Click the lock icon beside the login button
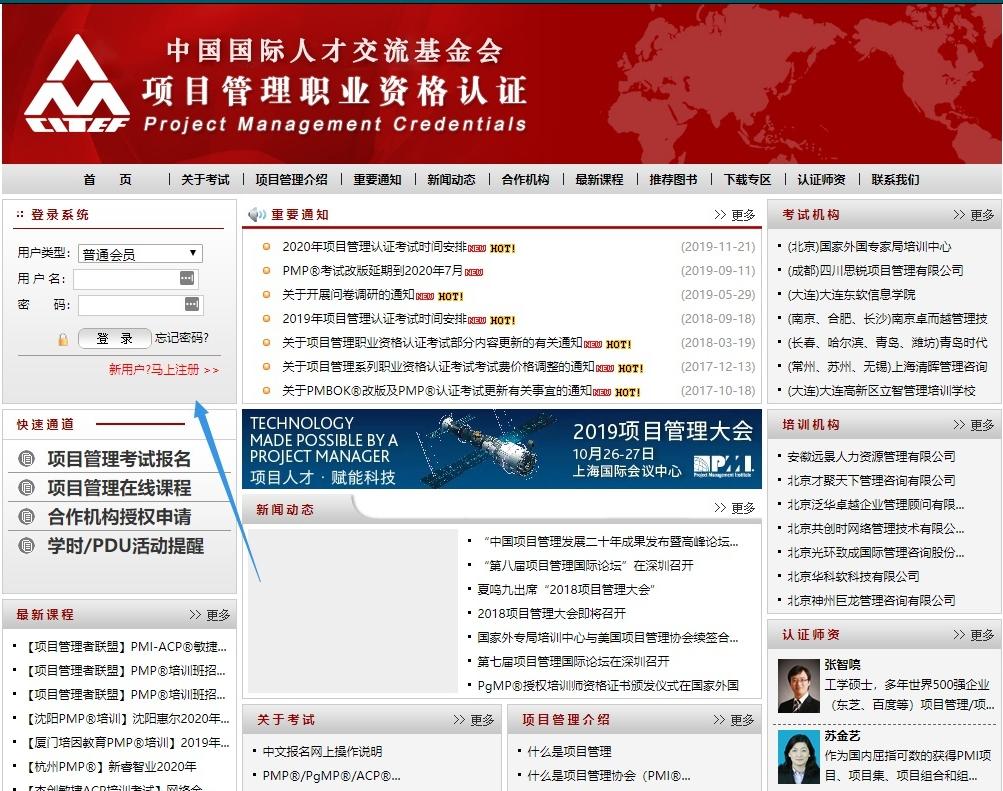This screenshot has height=791, width=1003. pos(62,339)
